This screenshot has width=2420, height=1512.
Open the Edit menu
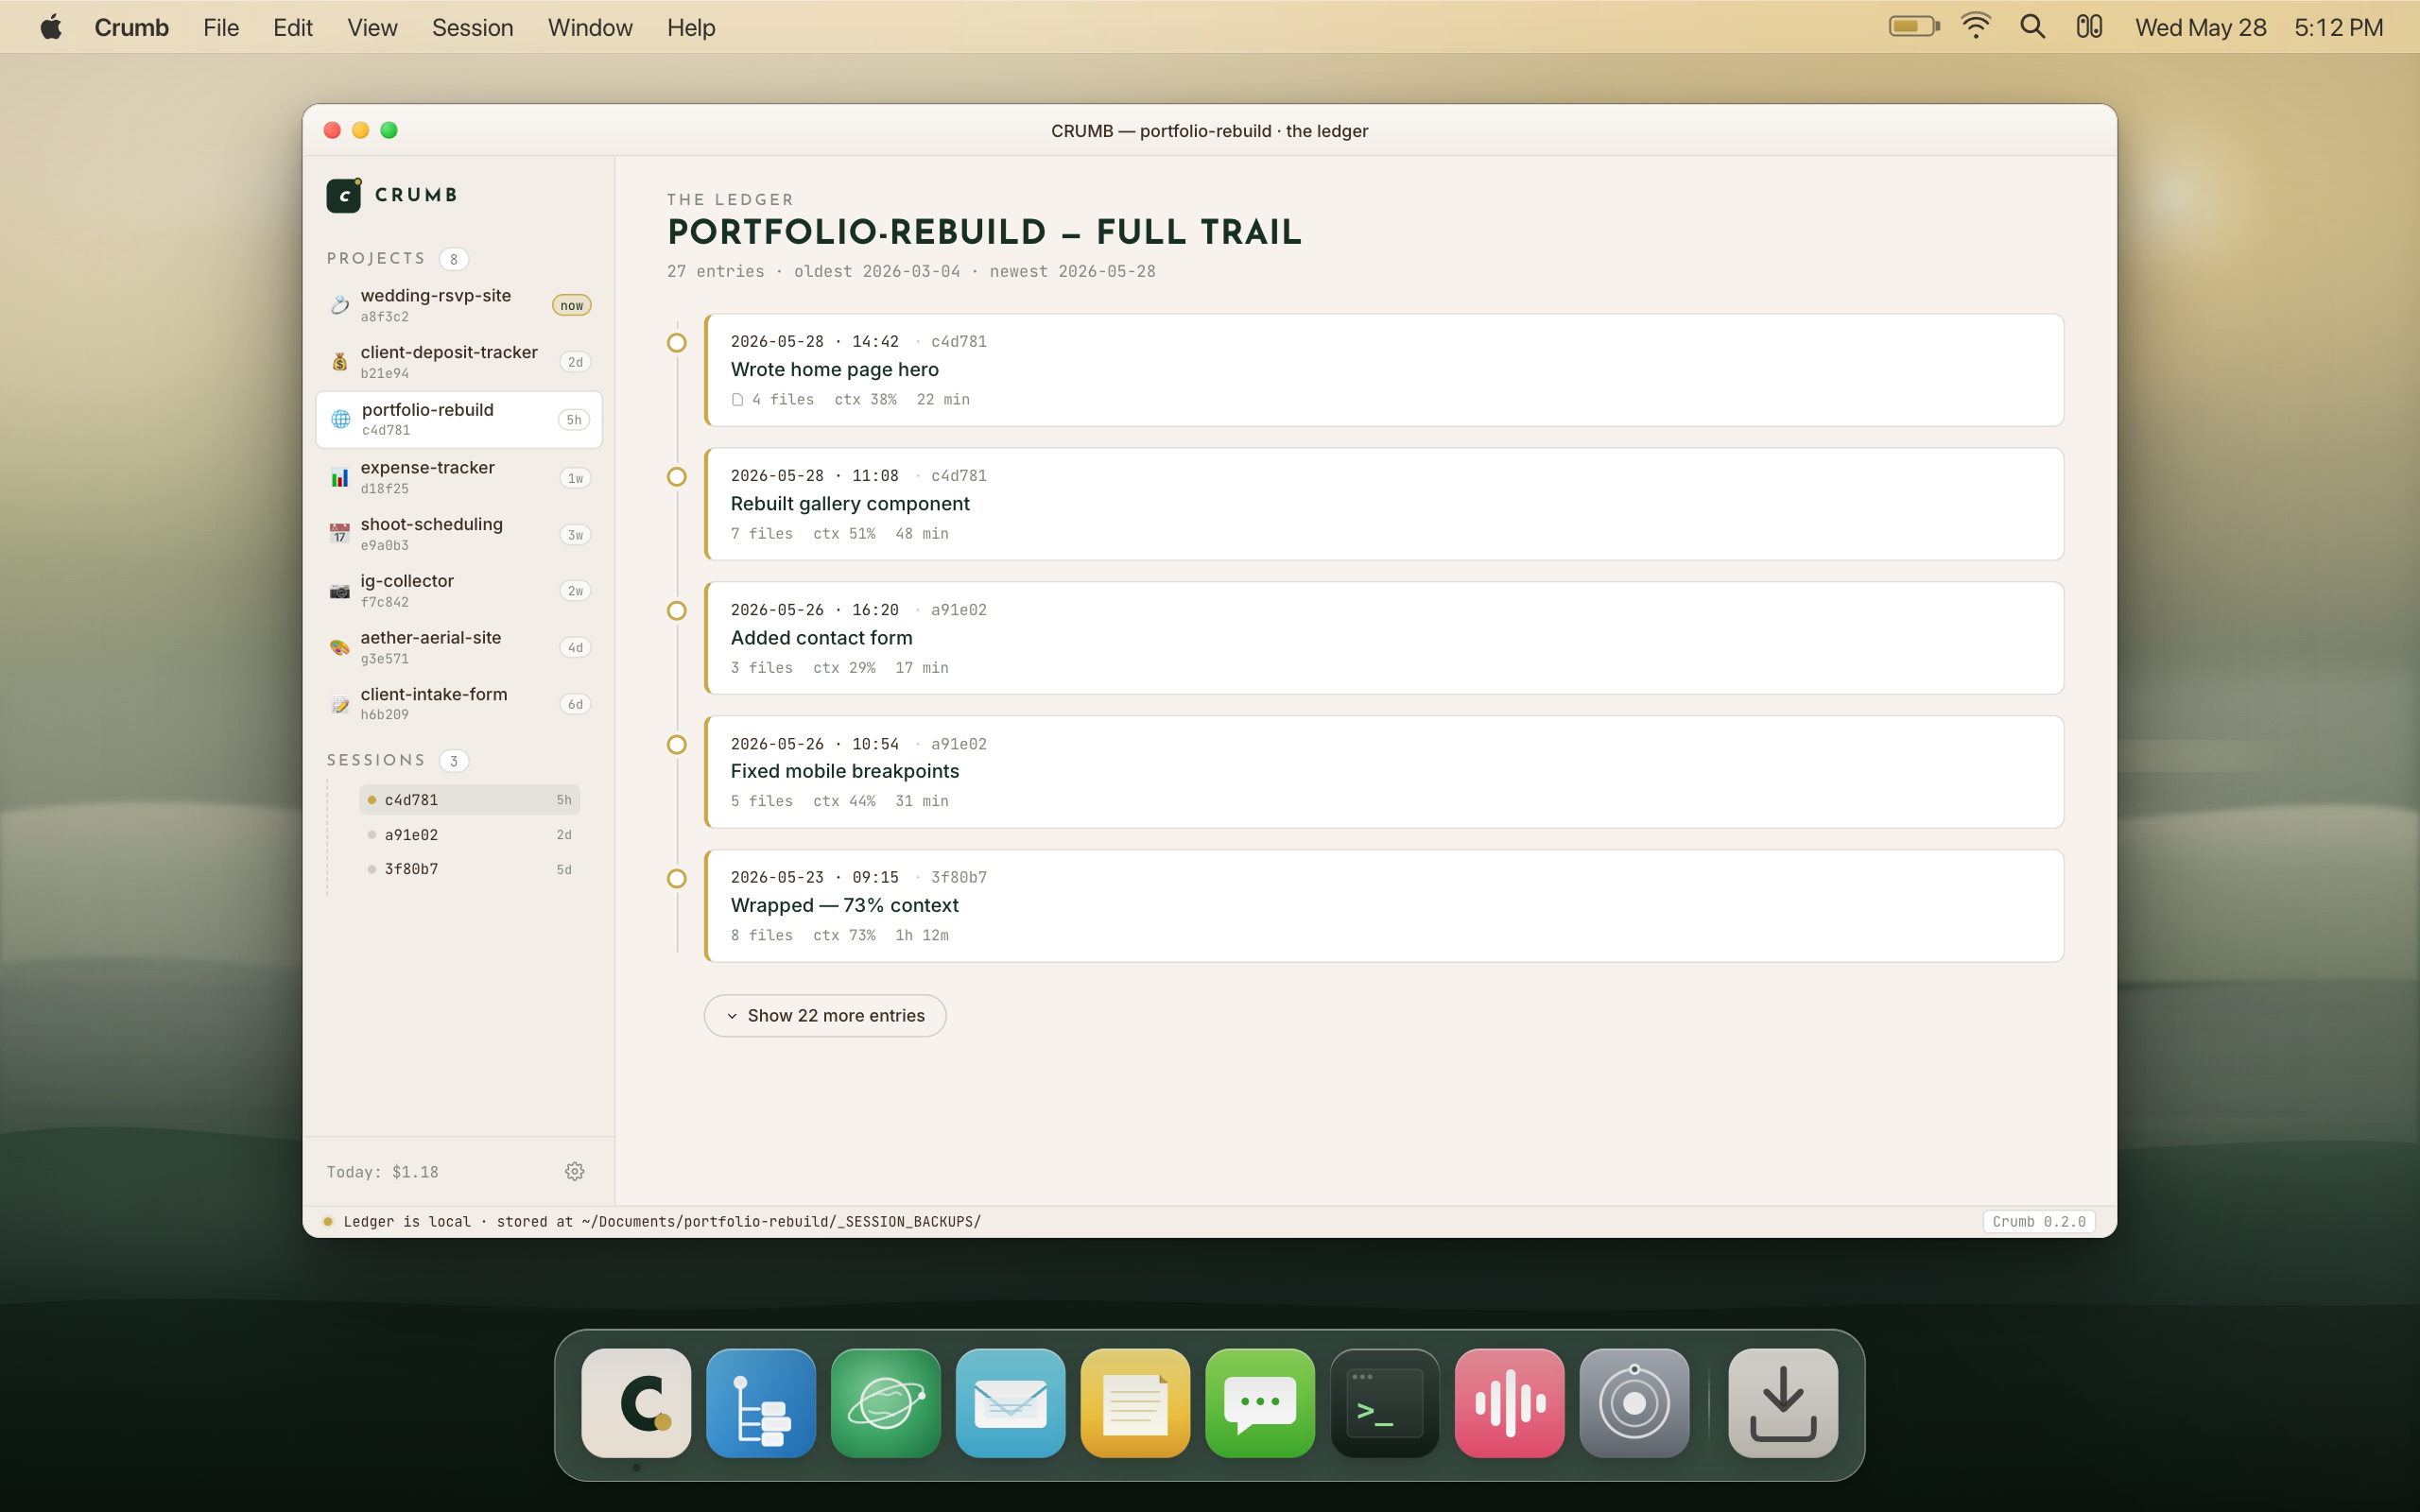[x=293, y=27]
